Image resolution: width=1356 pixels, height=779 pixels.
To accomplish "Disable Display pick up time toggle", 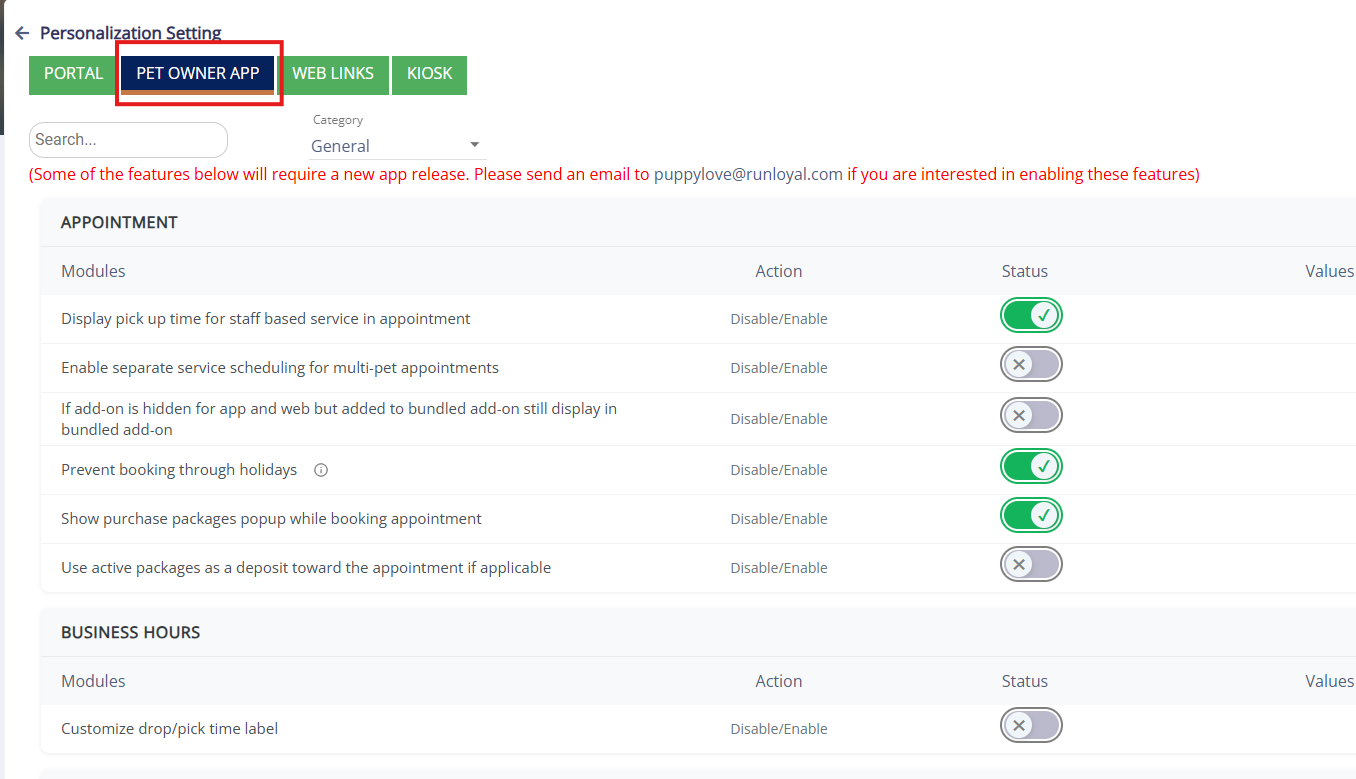I will point(1031,316).
